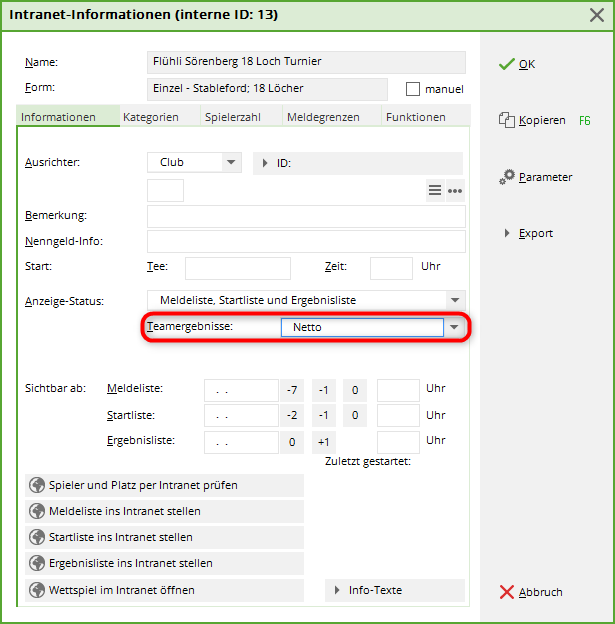This screenshot has width=615, height=624.
Task: Click the 0 button in Ergebnisliste row
Action: (292, 442)
